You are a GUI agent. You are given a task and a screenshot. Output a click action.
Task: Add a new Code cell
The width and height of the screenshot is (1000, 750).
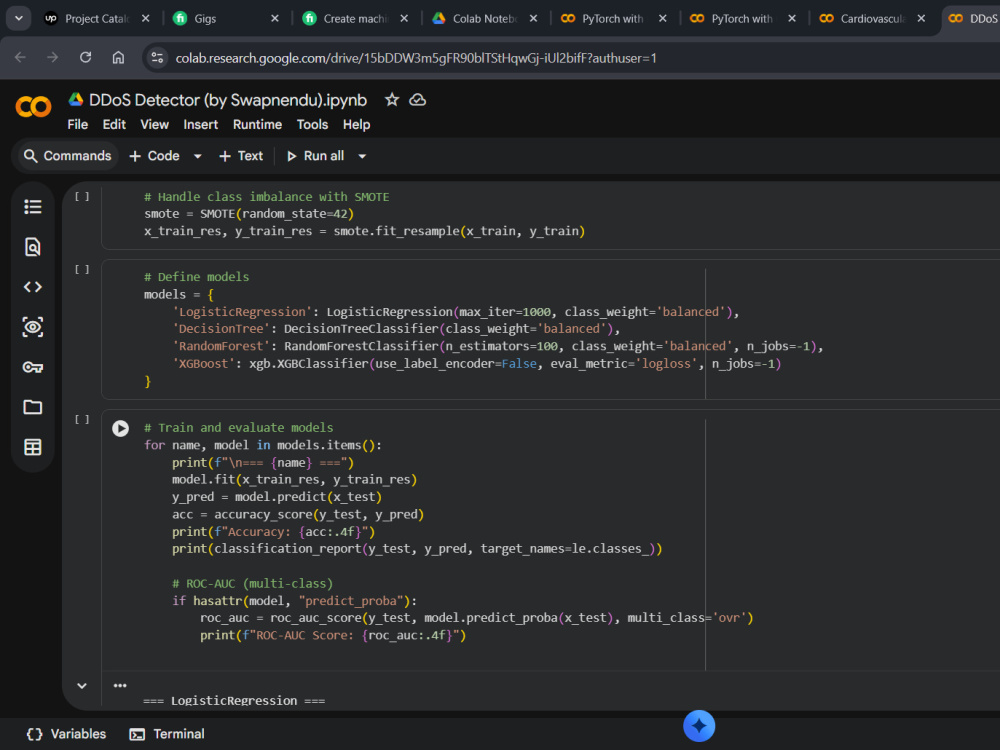(155, 156)
